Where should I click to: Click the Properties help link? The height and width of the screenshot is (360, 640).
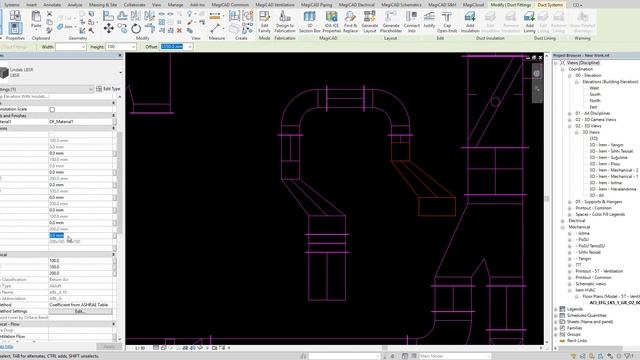point(7,347)
